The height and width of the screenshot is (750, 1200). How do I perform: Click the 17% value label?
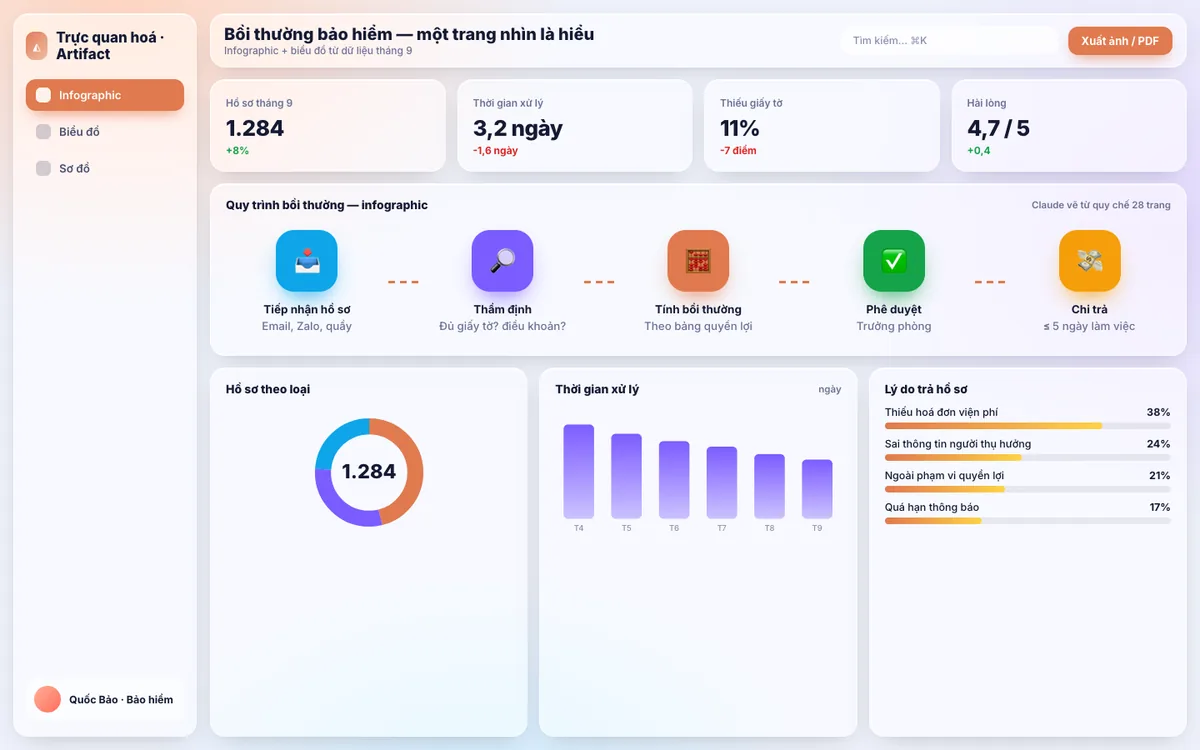(x=1159, y=507)
